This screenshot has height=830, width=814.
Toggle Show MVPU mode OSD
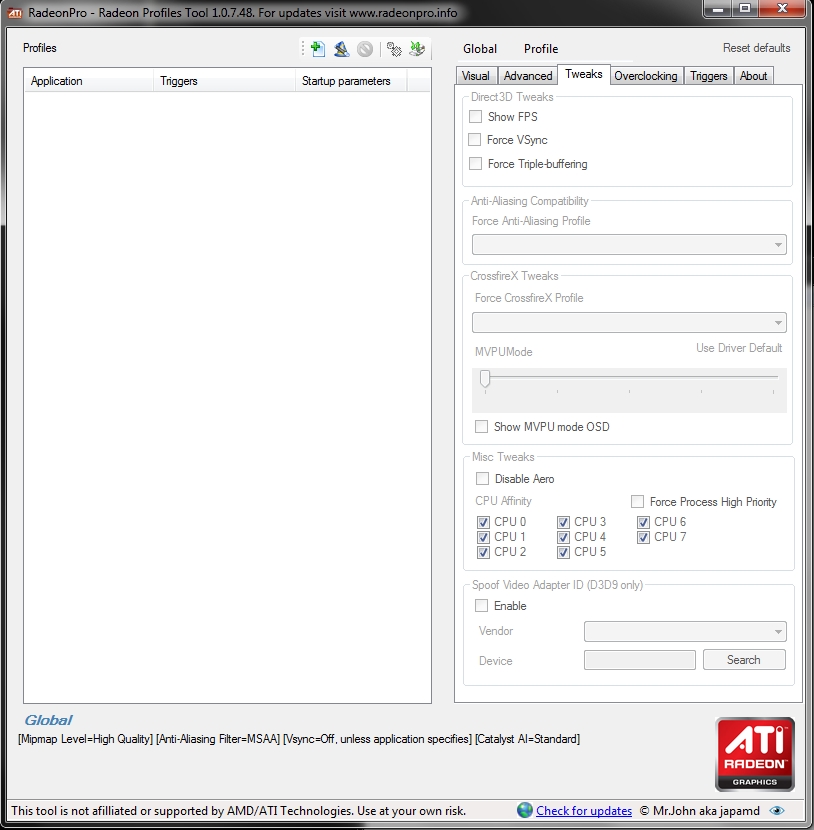pos(481,426)
